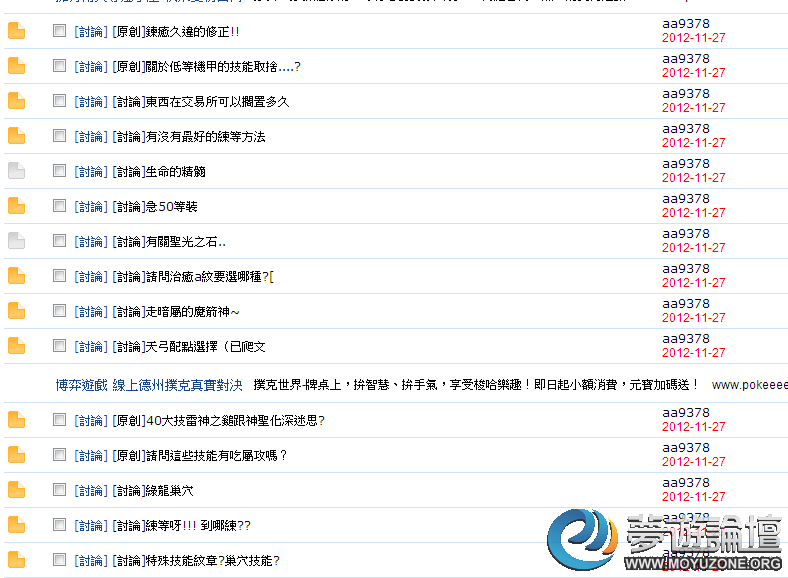Image resolution: width=788 pixels, height=578 pixels.
Task: Click [討論] category tag of 練癒久違的修正 row
Action: click(x=91, y=32)
